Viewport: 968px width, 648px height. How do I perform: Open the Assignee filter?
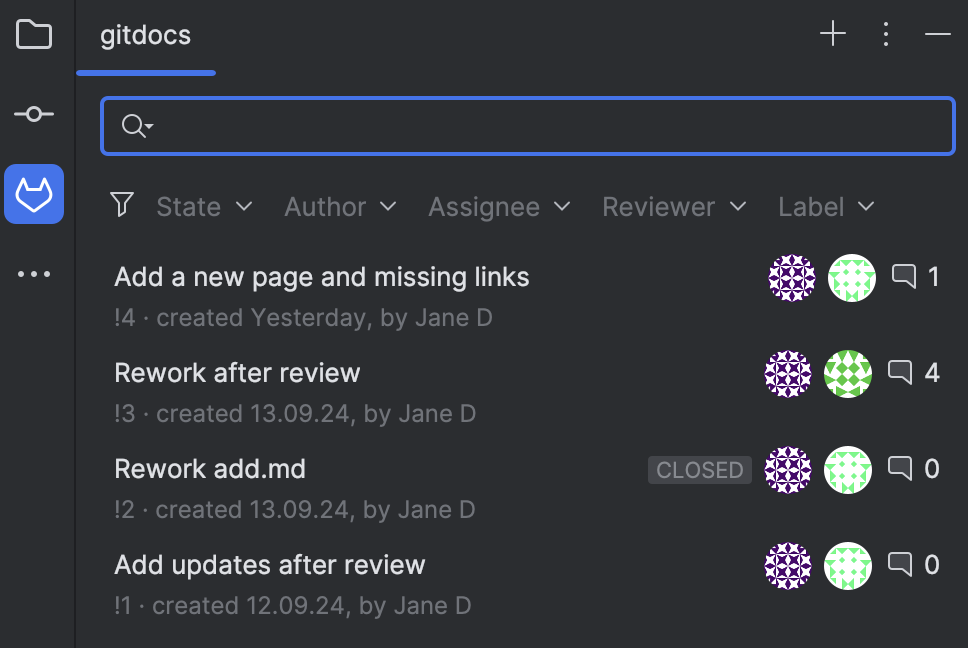point(499,206)
